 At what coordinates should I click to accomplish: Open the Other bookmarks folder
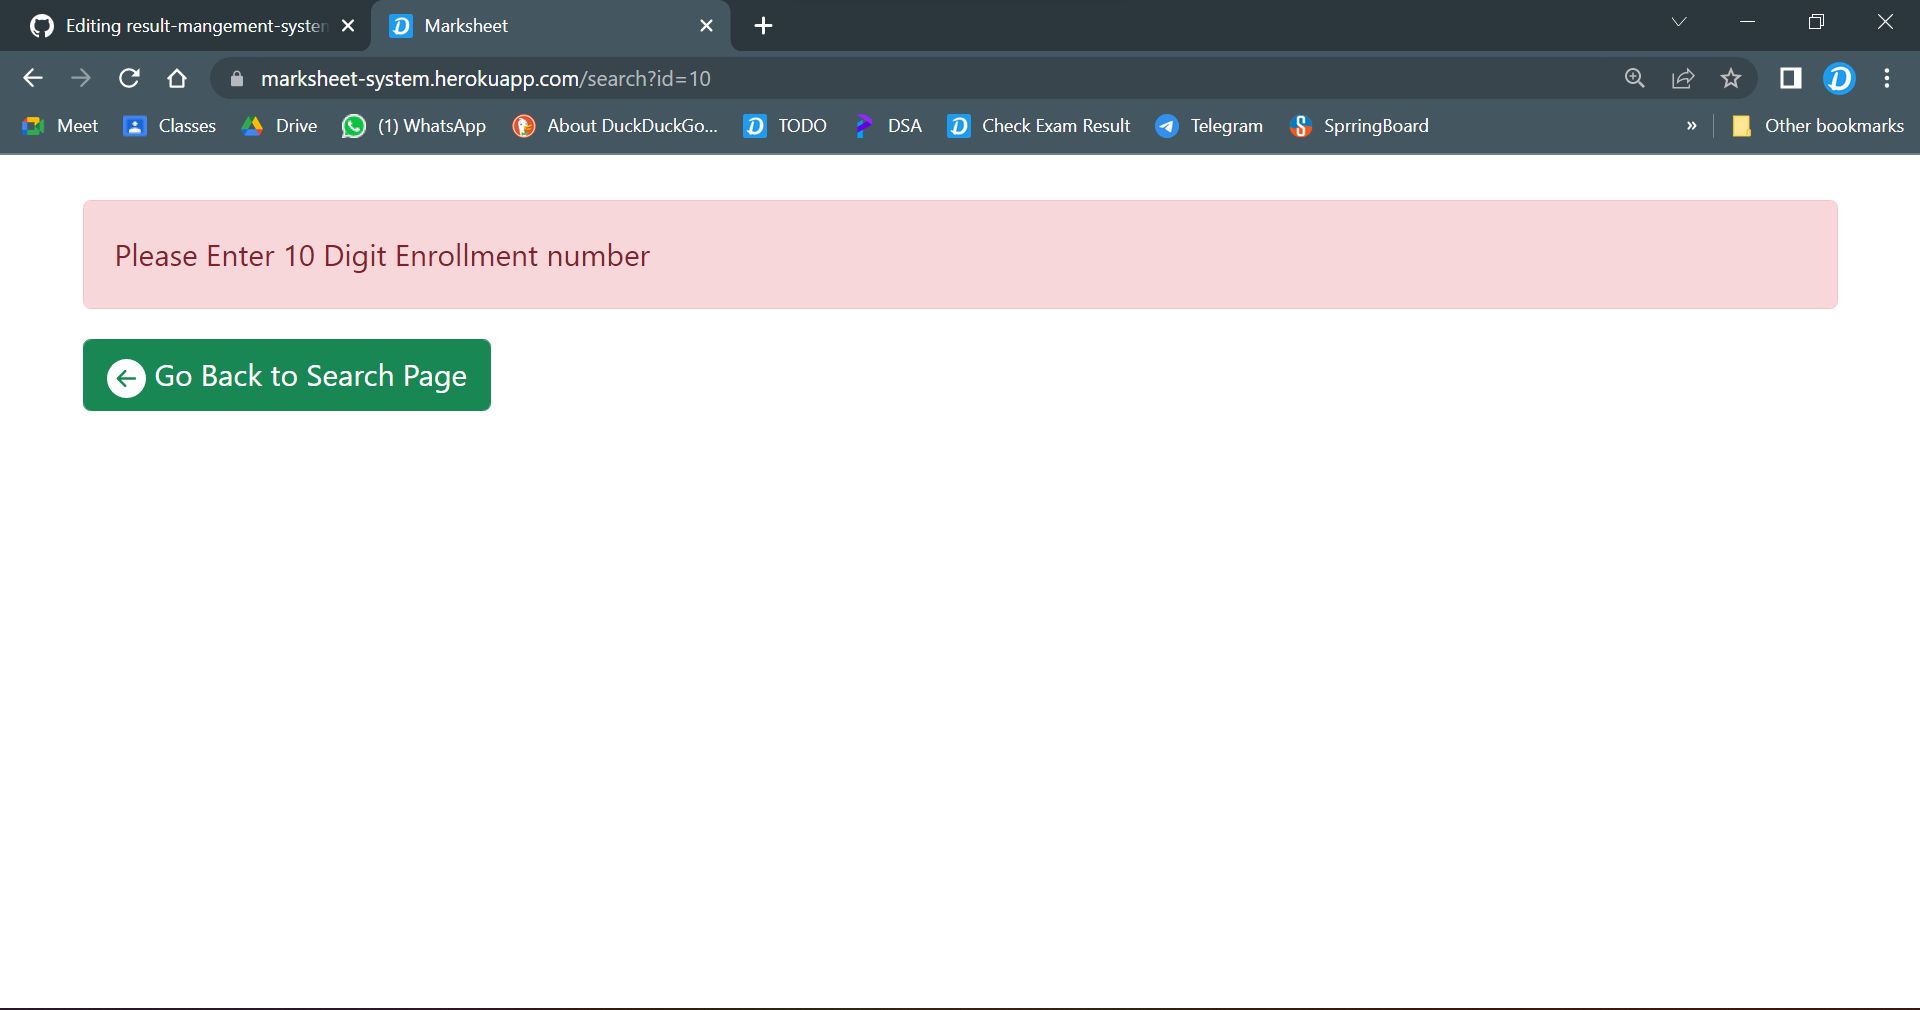(x=1818, y=126)
